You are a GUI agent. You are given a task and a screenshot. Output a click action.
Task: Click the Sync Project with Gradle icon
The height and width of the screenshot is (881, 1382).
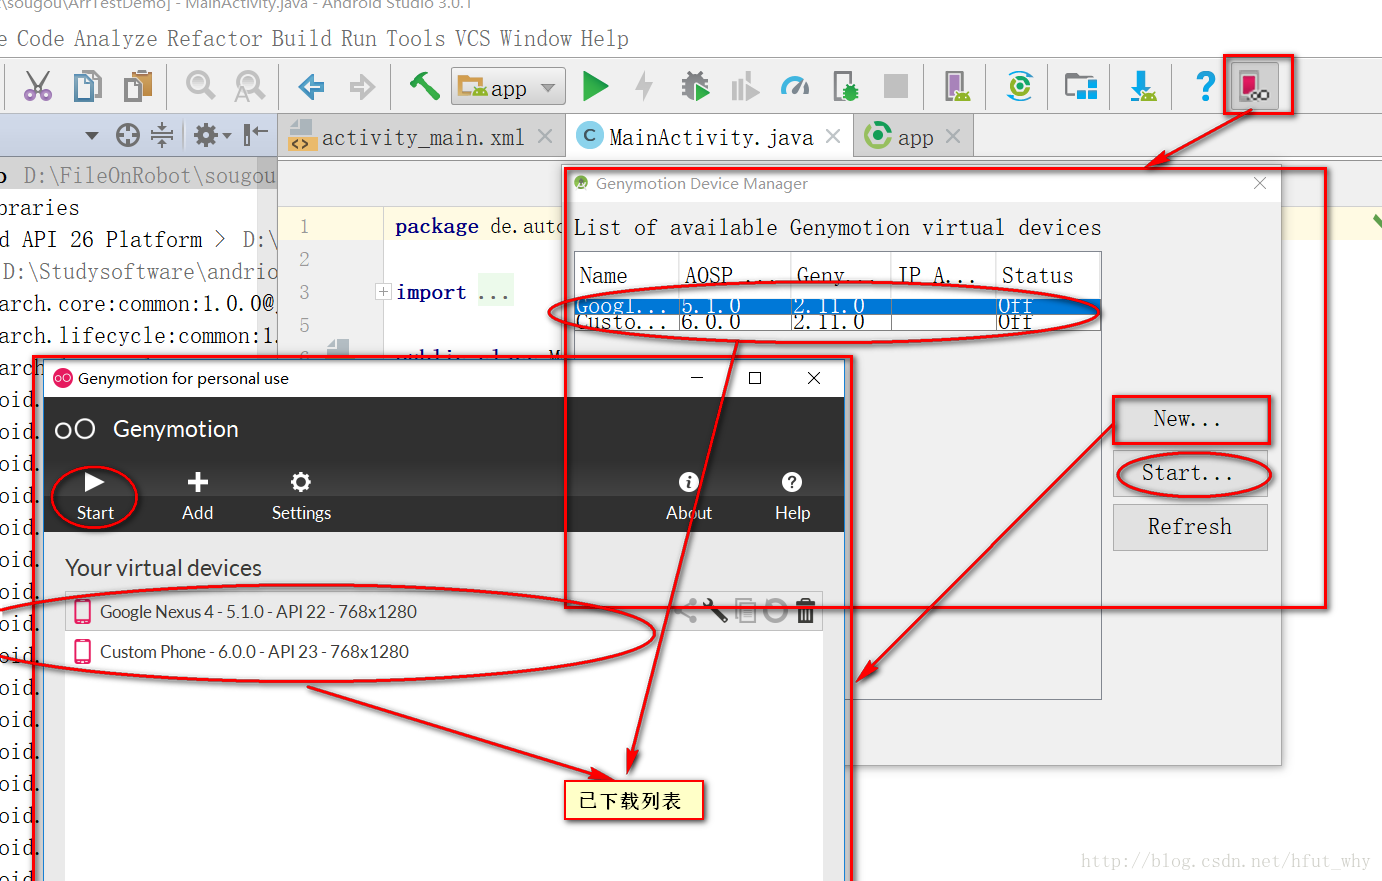(x=1019, y=86)
